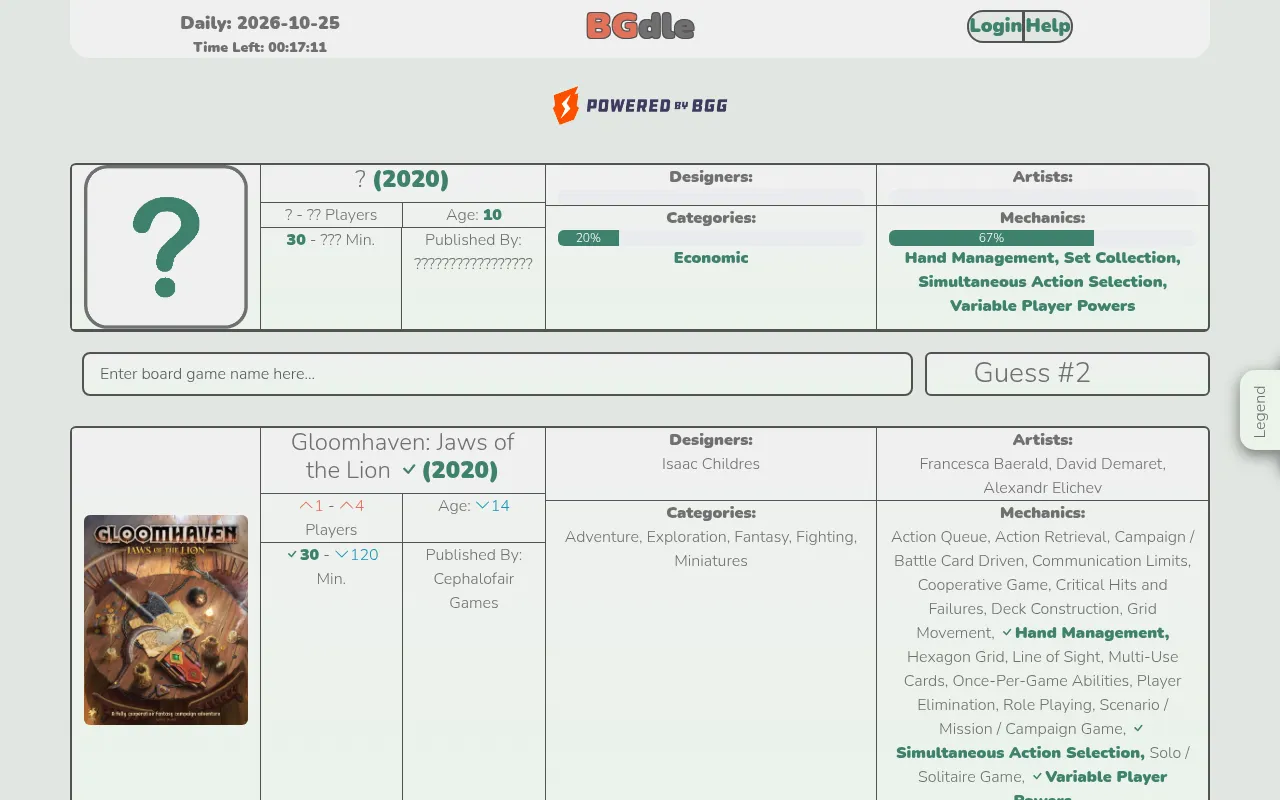Click the checkmark beside Variable Player Powers in guess
1280x800 pixels.
point(1037,777)
